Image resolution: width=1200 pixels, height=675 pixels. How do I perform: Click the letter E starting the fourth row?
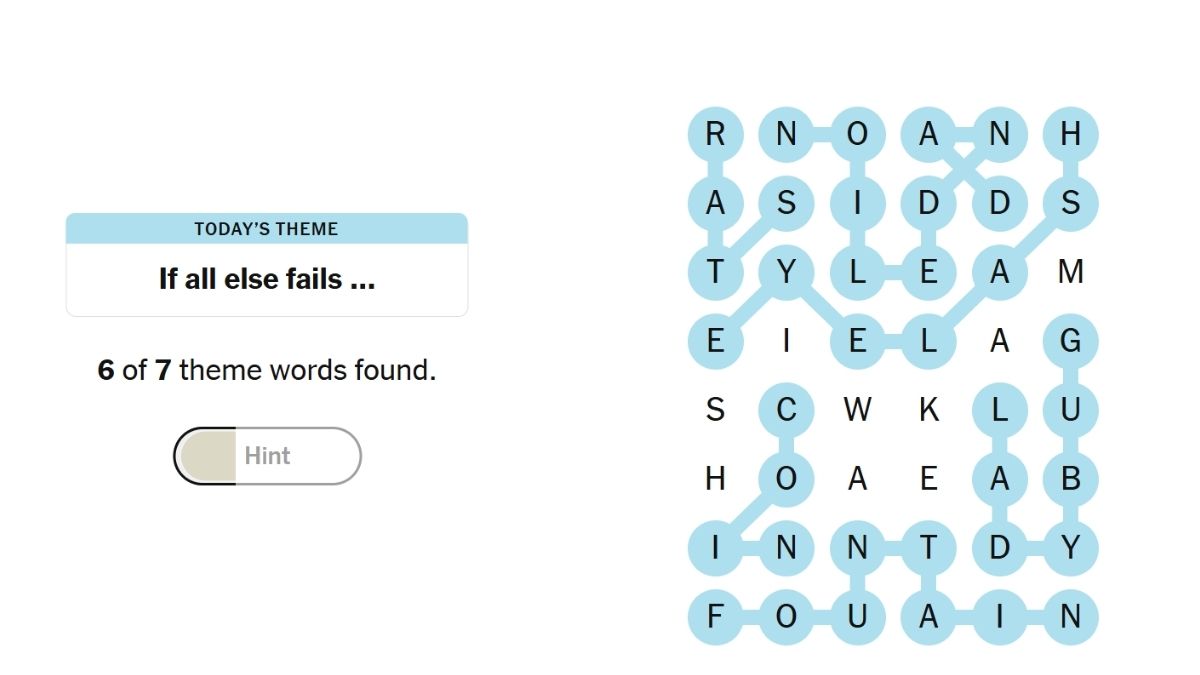click(714, 340)
